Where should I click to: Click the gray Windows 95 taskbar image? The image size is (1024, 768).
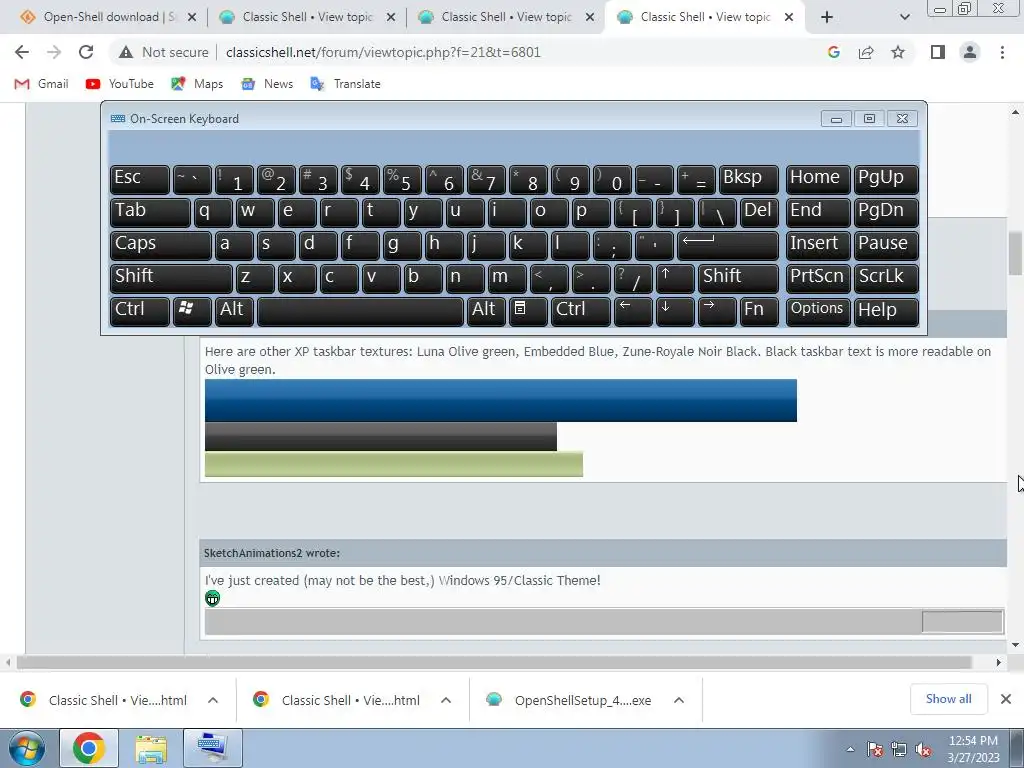click(x=604, y=621)
